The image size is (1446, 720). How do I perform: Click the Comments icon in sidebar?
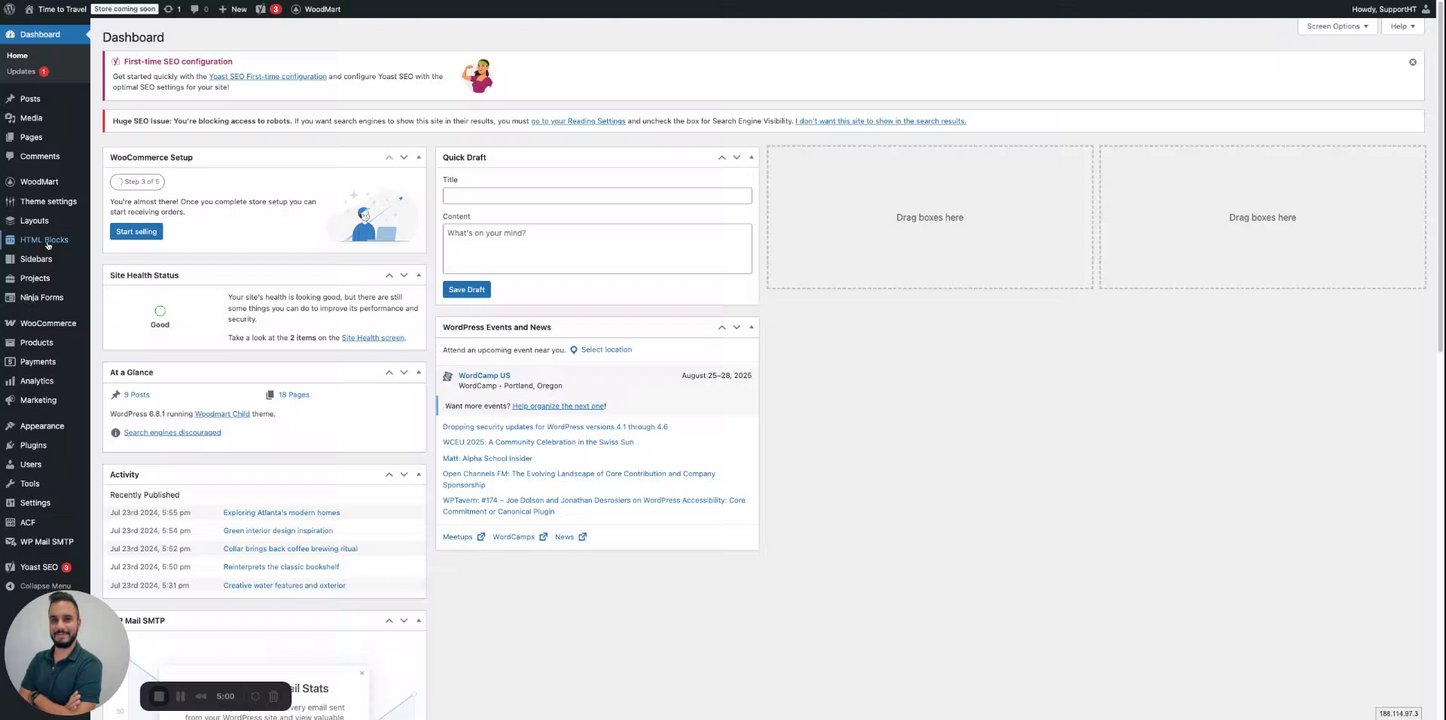pyautogui.click(x=10, y=156)
